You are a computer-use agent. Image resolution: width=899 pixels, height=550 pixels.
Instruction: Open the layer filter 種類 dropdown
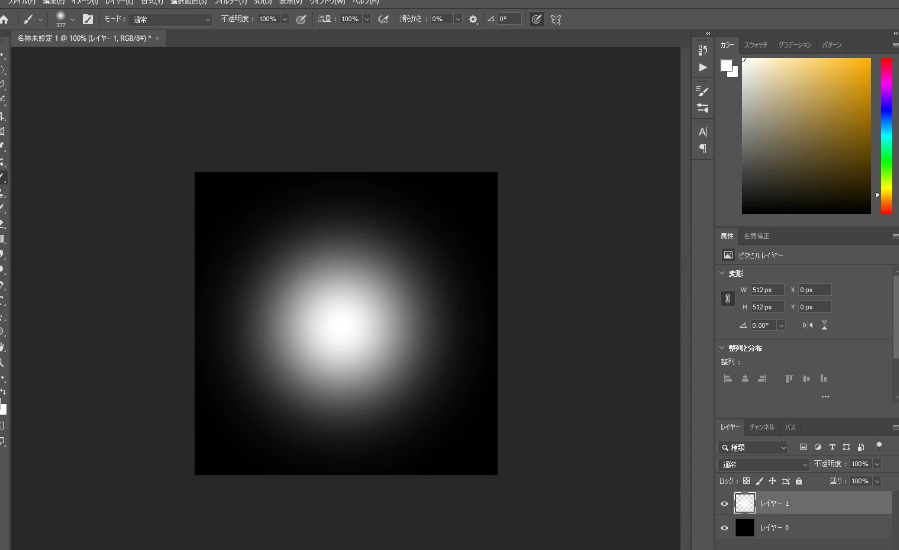753,447
